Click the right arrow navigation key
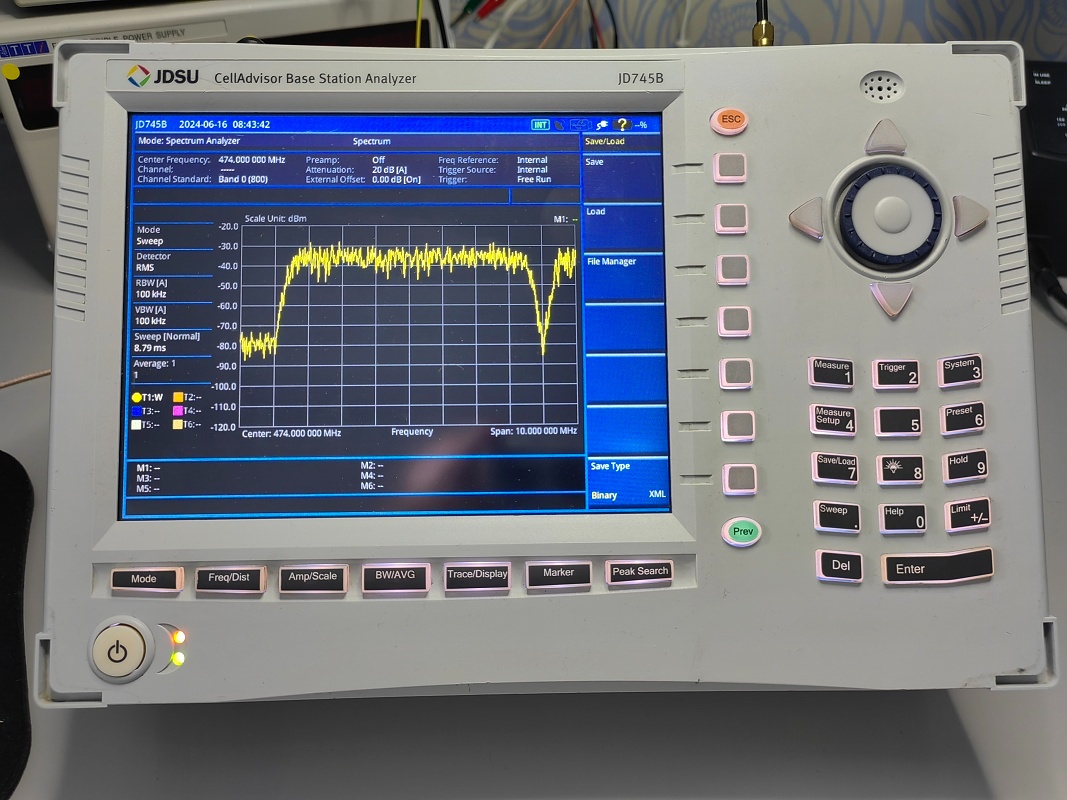 969,216
